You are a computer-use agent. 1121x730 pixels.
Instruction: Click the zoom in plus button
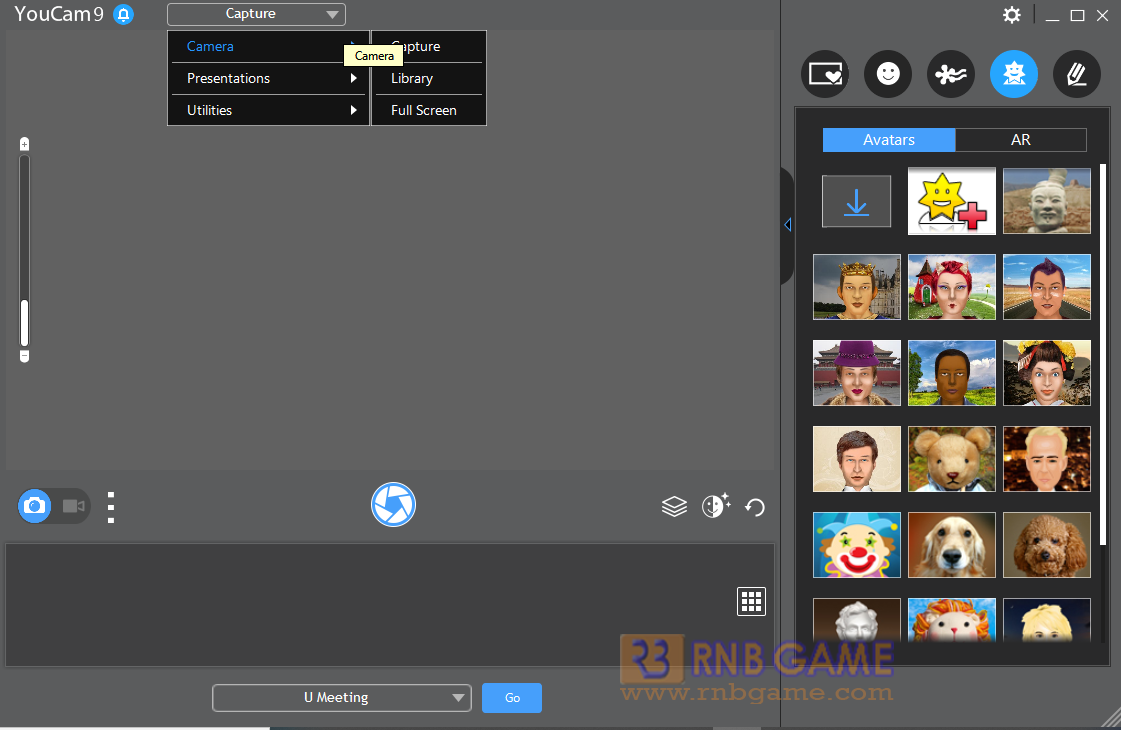pyautogui.click(x=24, y=144)
